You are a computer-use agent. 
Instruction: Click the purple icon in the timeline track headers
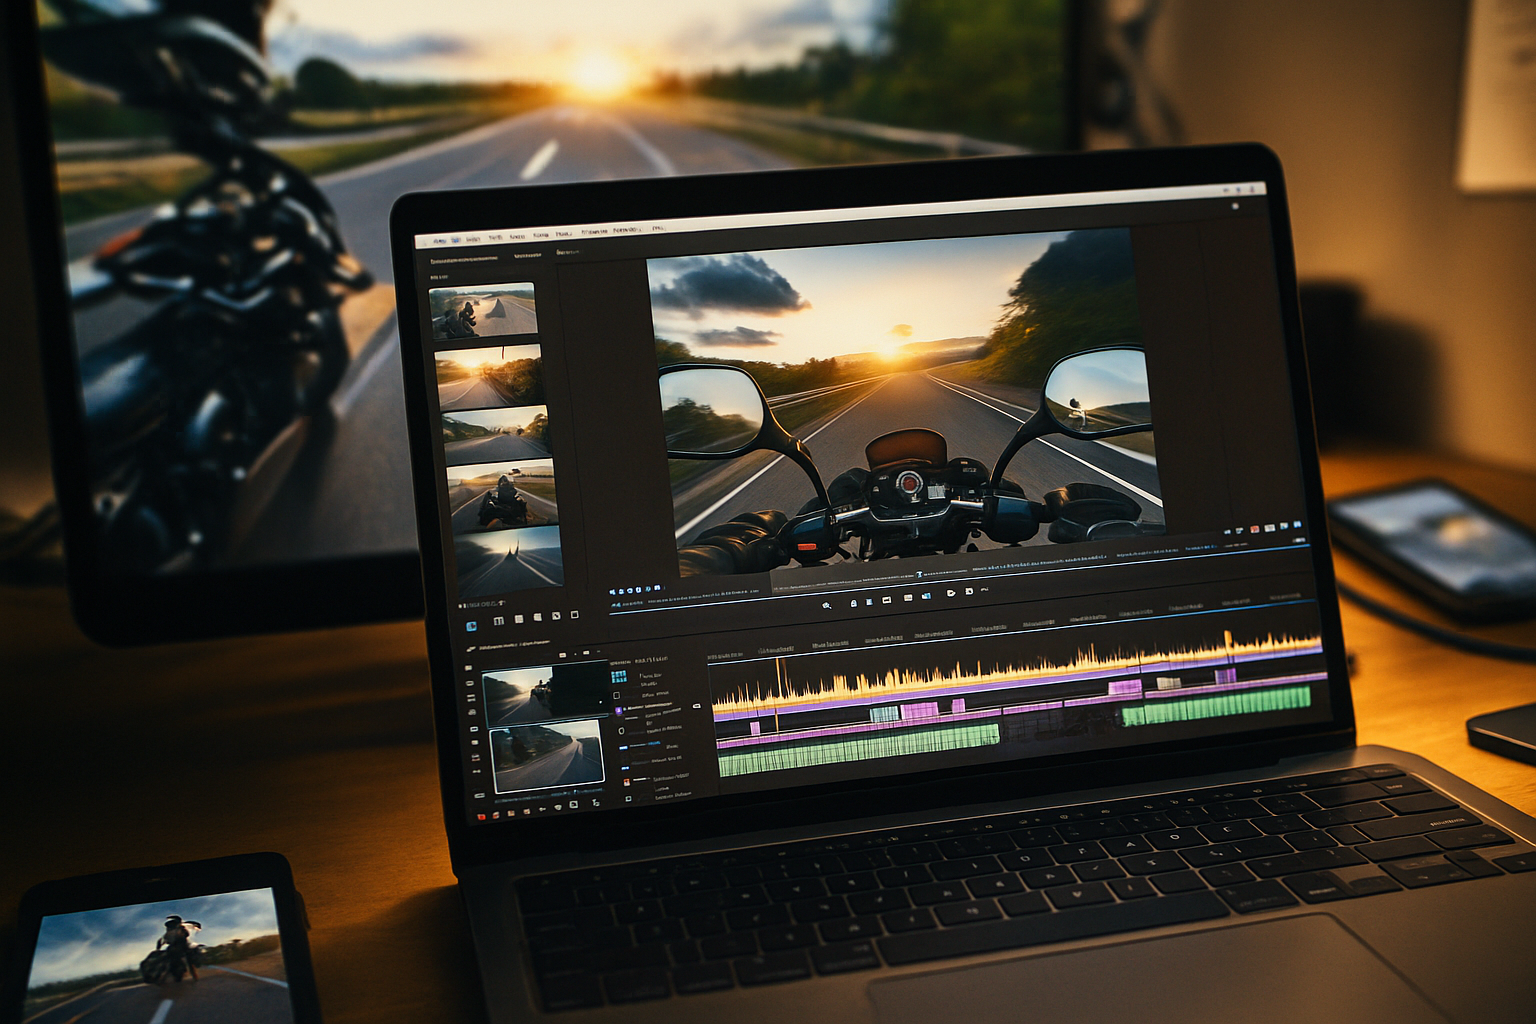point(620,711)
